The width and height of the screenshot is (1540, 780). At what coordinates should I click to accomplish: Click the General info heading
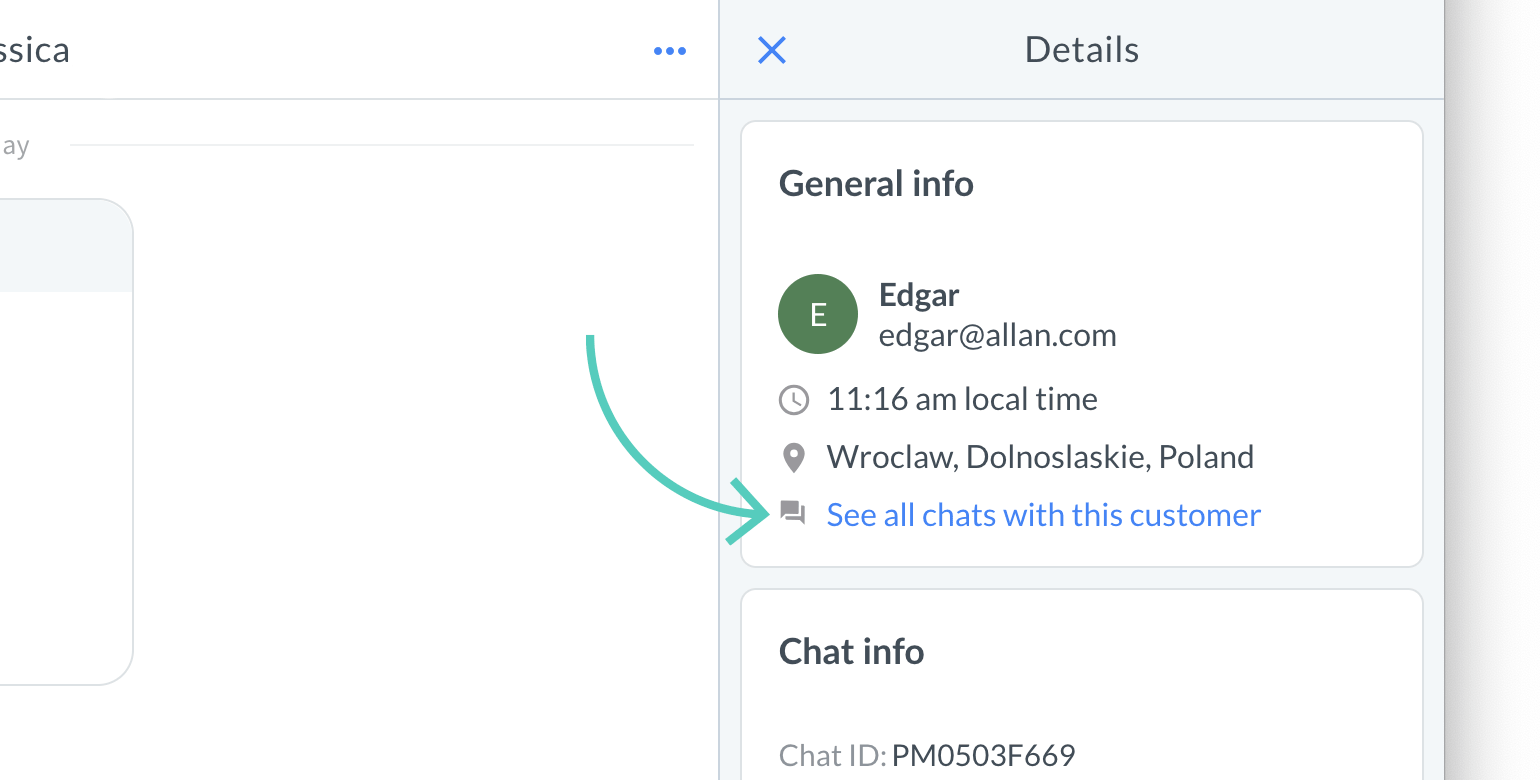[x=876, y=184]
